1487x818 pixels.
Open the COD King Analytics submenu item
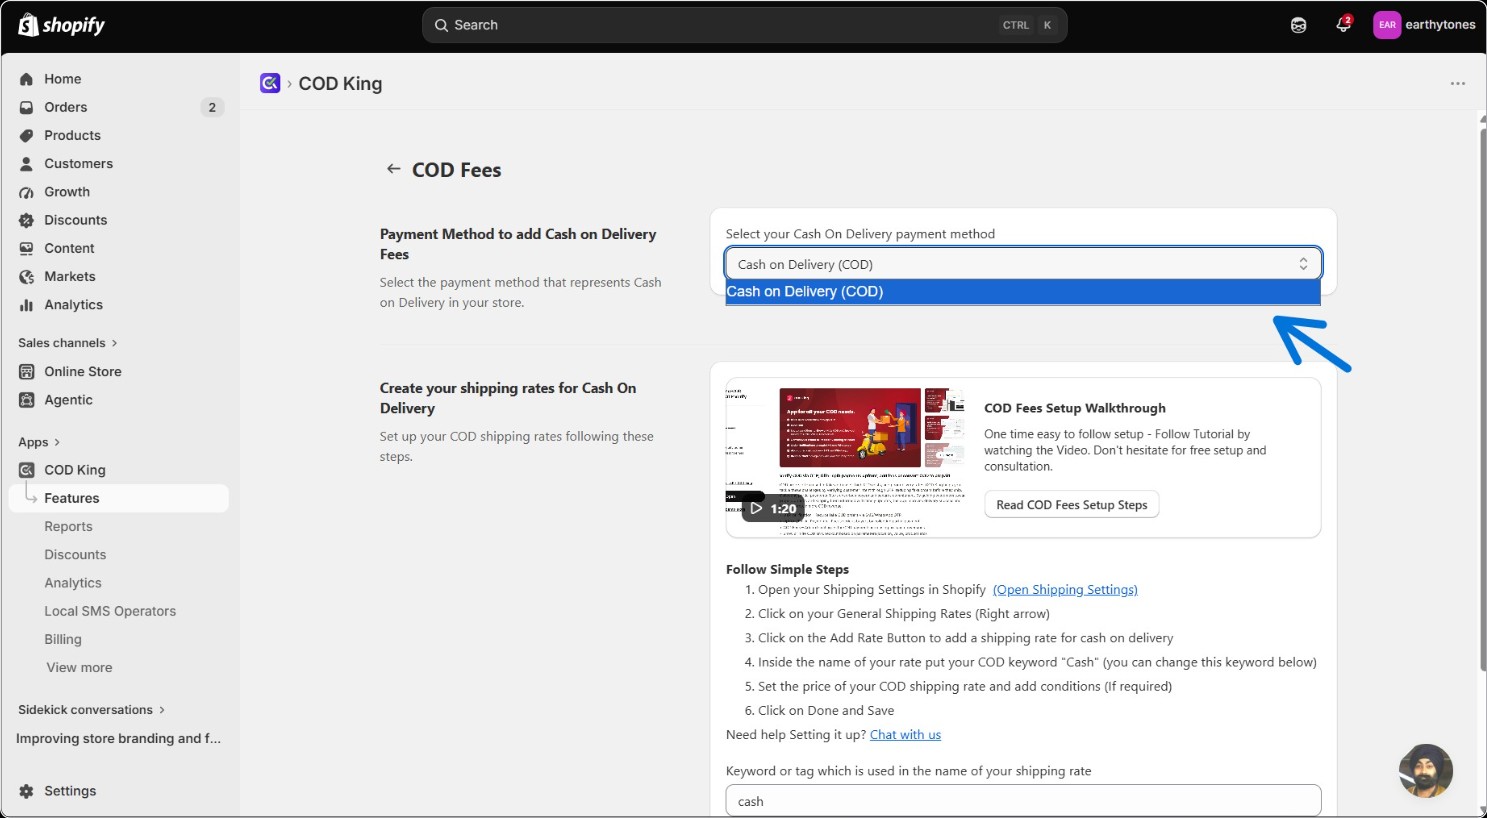[x=73, y=583]
